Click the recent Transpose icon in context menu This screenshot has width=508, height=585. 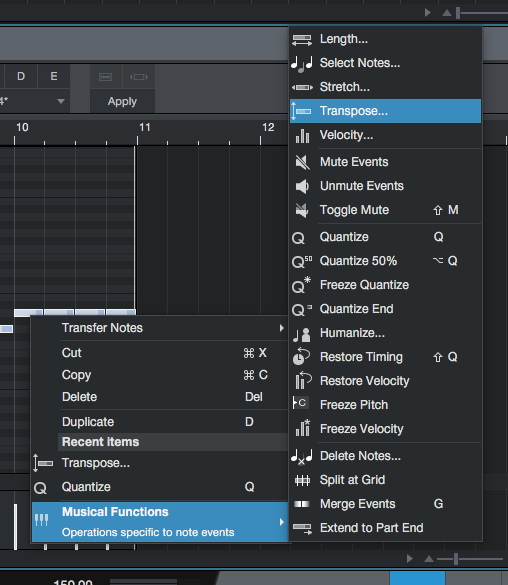(x=43, y=463)
